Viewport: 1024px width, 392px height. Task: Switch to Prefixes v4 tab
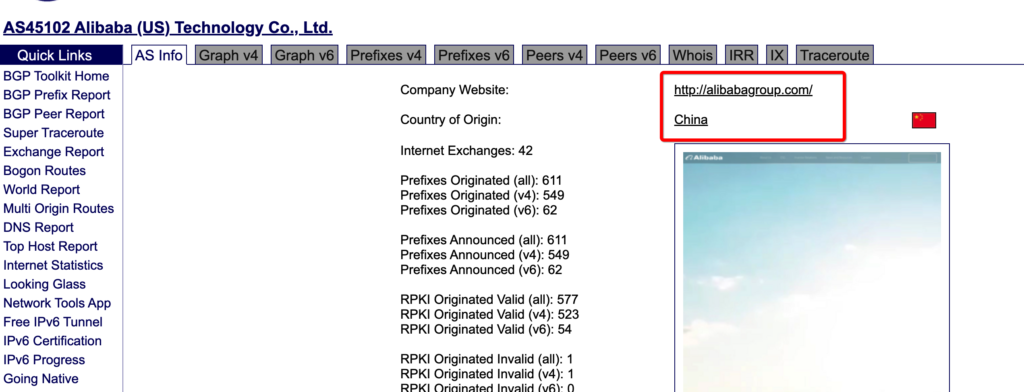[386, 56]
